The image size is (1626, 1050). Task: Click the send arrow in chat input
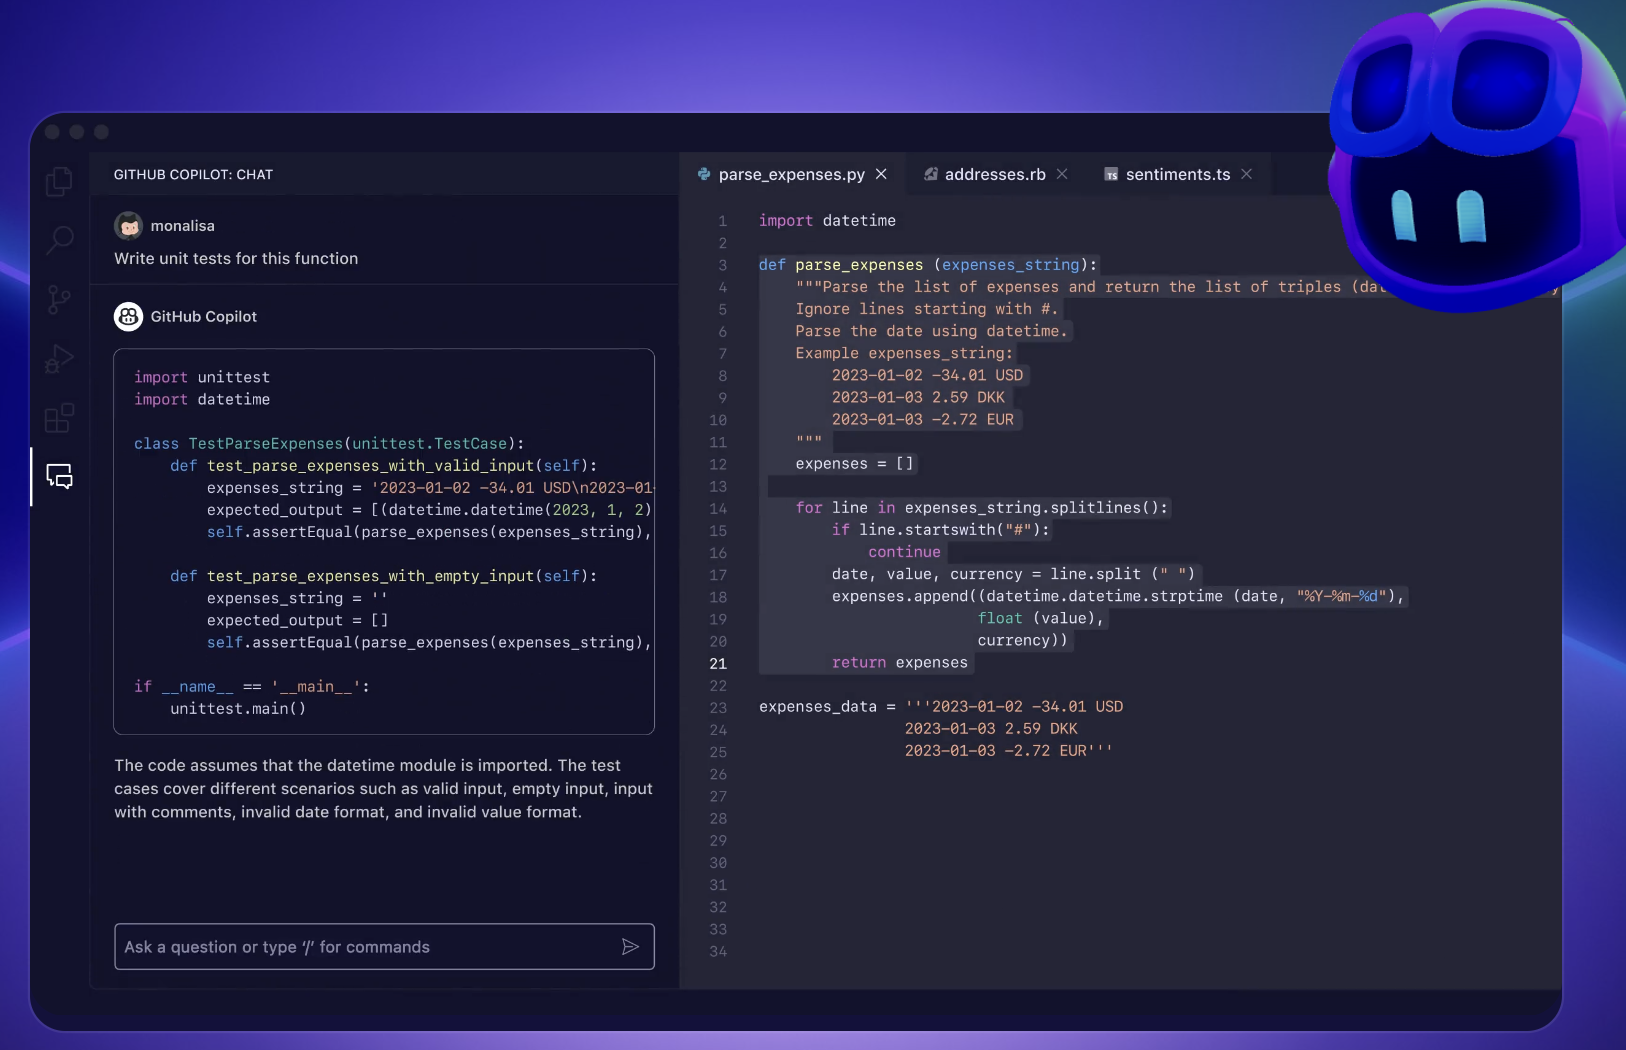630,947
